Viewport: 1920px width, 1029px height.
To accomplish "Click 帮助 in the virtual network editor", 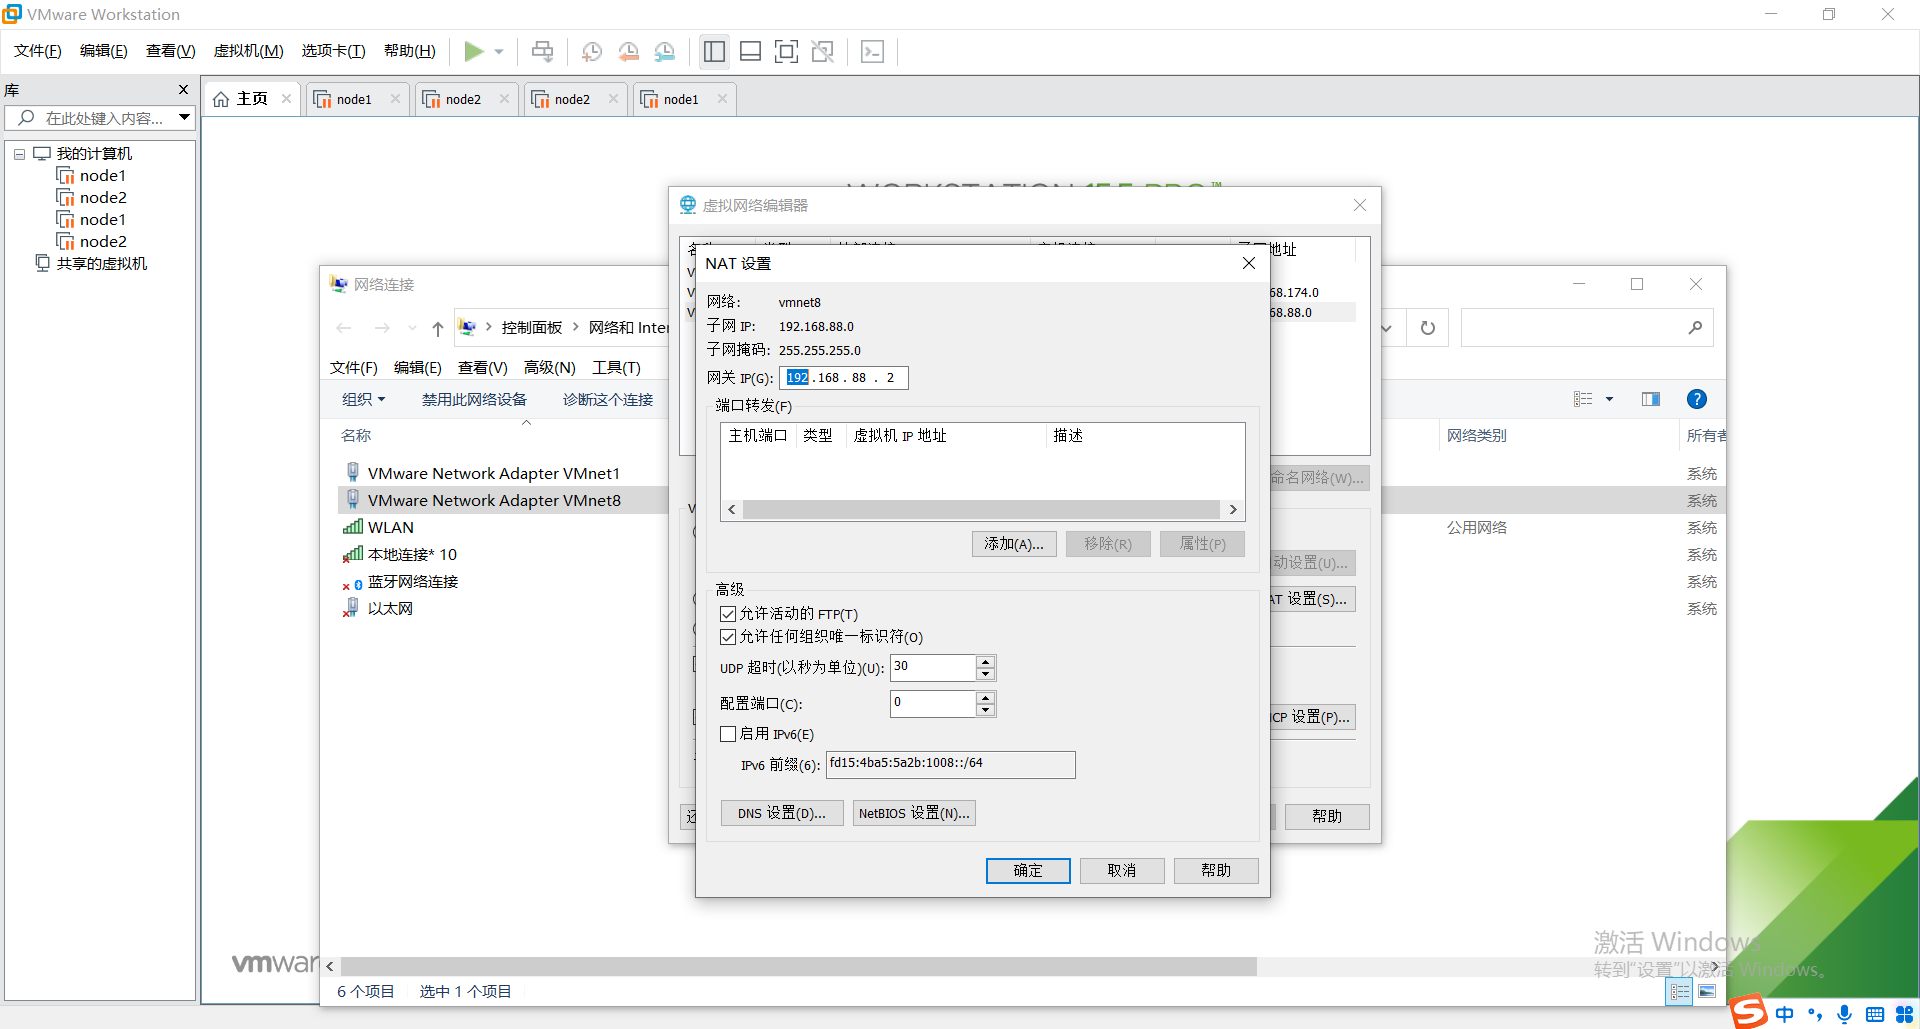I will pyautogui.click(x=1327, y=817).
